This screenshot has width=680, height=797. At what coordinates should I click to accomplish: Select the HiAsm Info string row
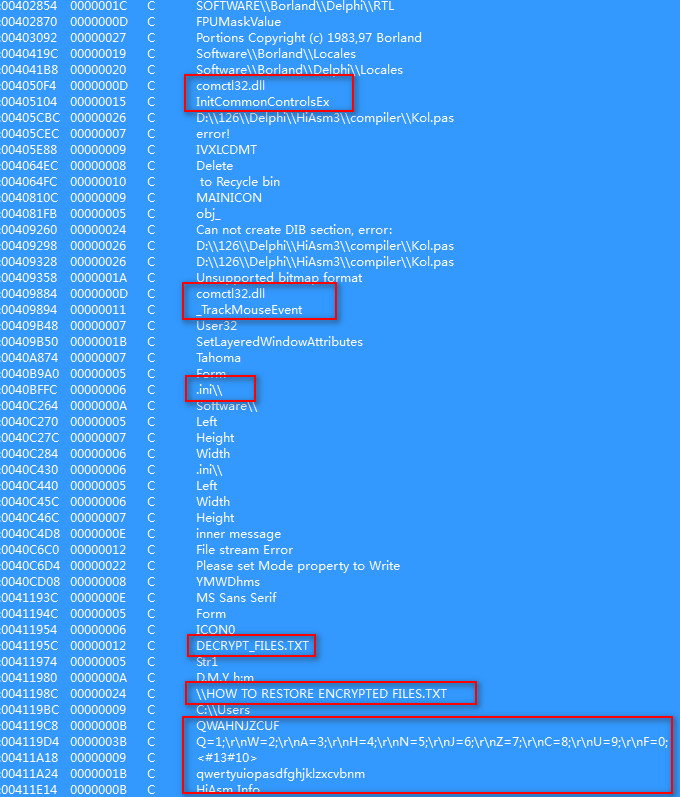(228, 790)
